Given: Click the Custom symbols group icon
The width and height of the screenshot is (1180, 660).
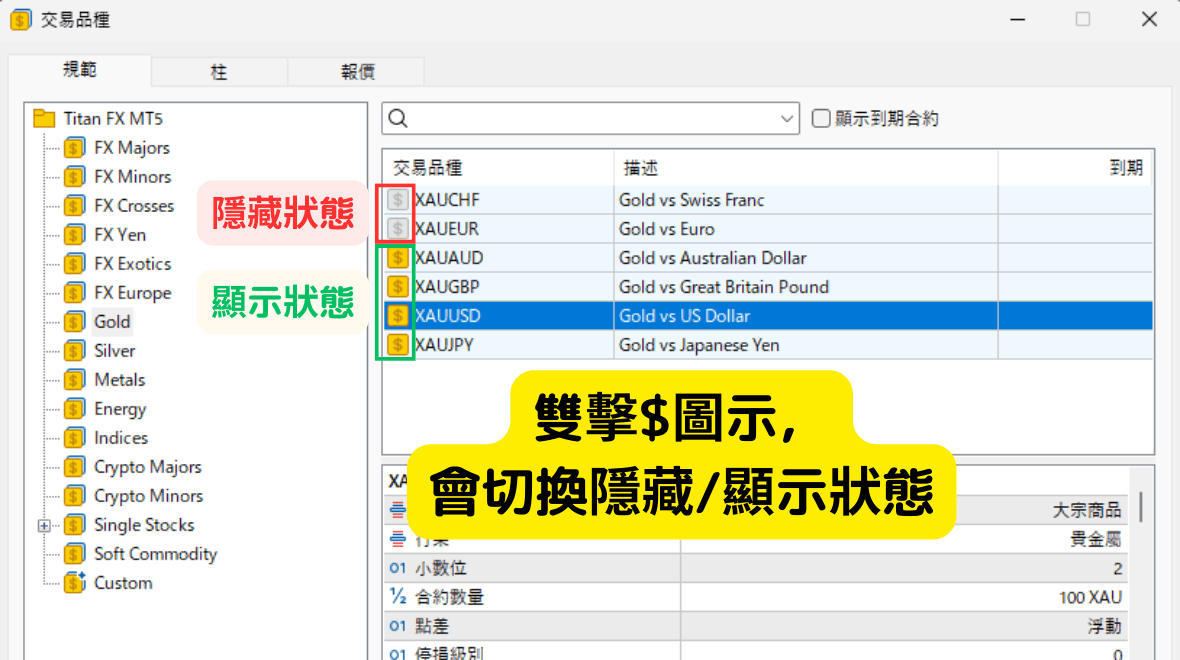Looking at the screenshot, I should [x=75, y=583].
